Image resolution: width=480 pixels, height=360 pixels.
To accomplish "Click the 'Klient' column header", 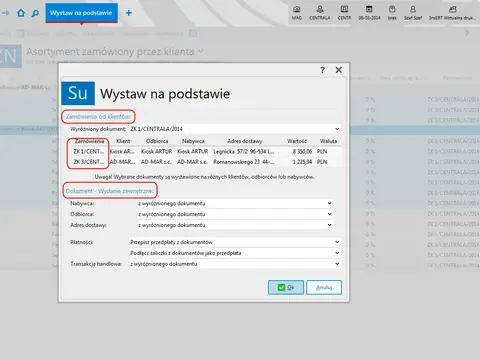I will [x=123, y=141].
